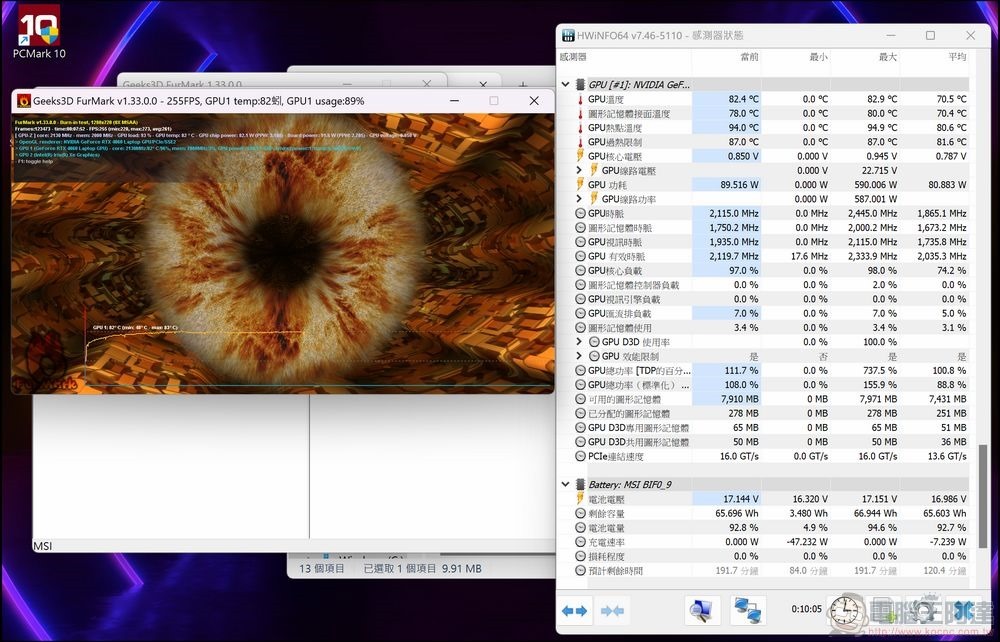Expand the GPU 效能限制 row
This screenshot has width=1000, height=642.
coord(580,356)
